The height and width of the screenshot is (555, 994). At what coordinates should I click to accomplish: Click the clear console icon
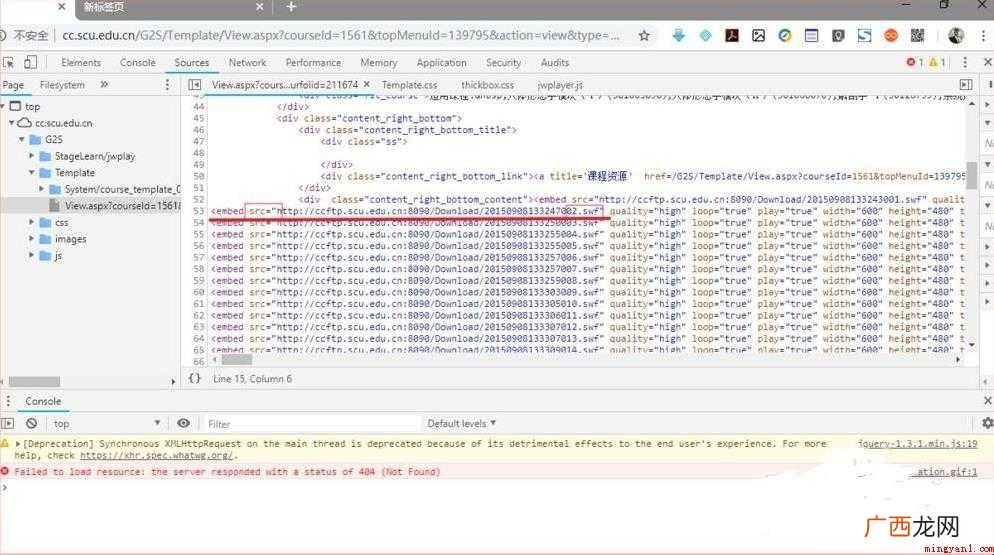31,423
